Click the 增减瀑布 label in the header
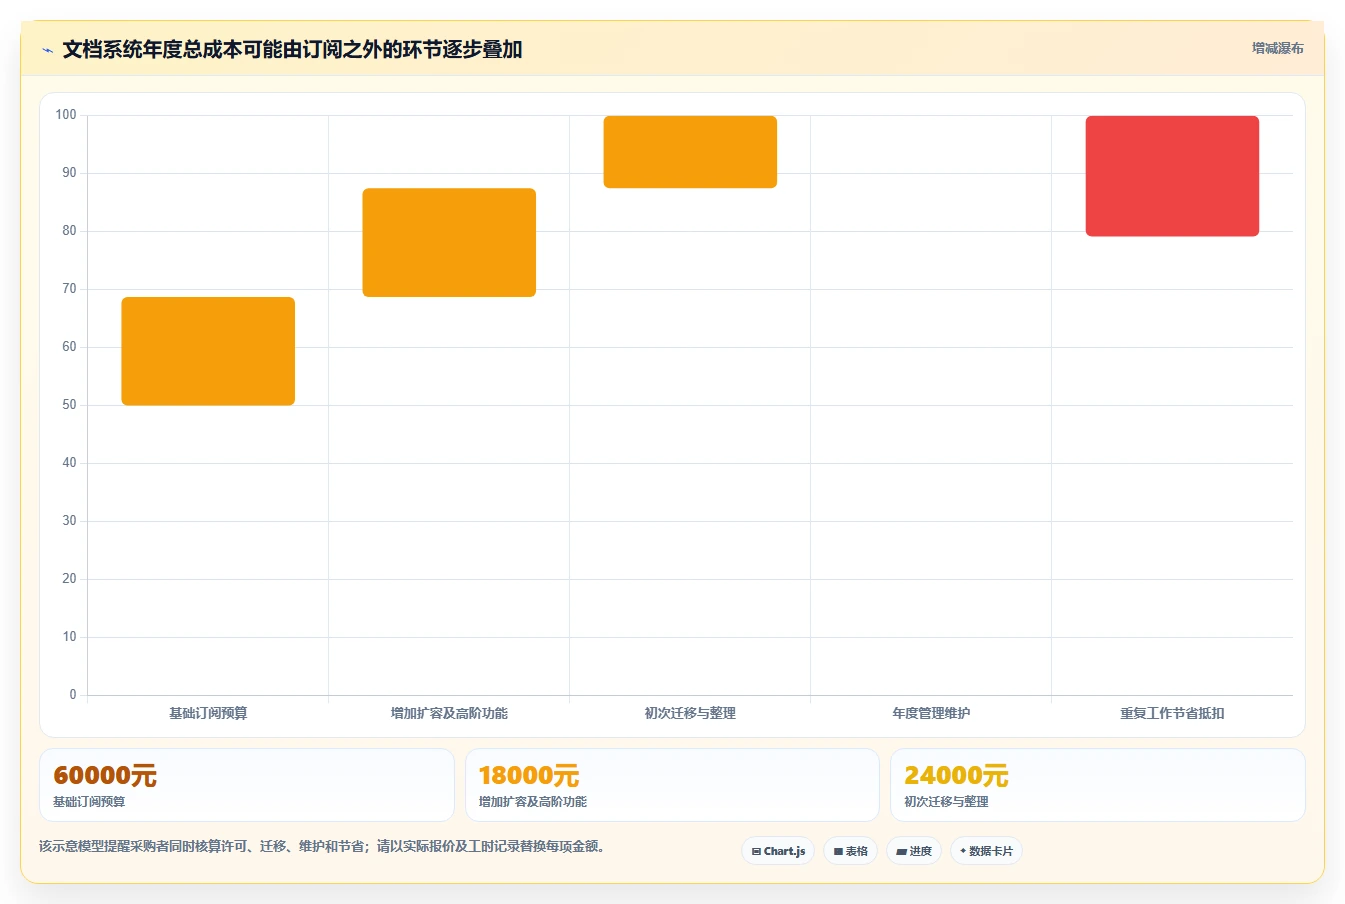Image resolution: width=1345 pixels, height=904 pixels. (1277, 48)
